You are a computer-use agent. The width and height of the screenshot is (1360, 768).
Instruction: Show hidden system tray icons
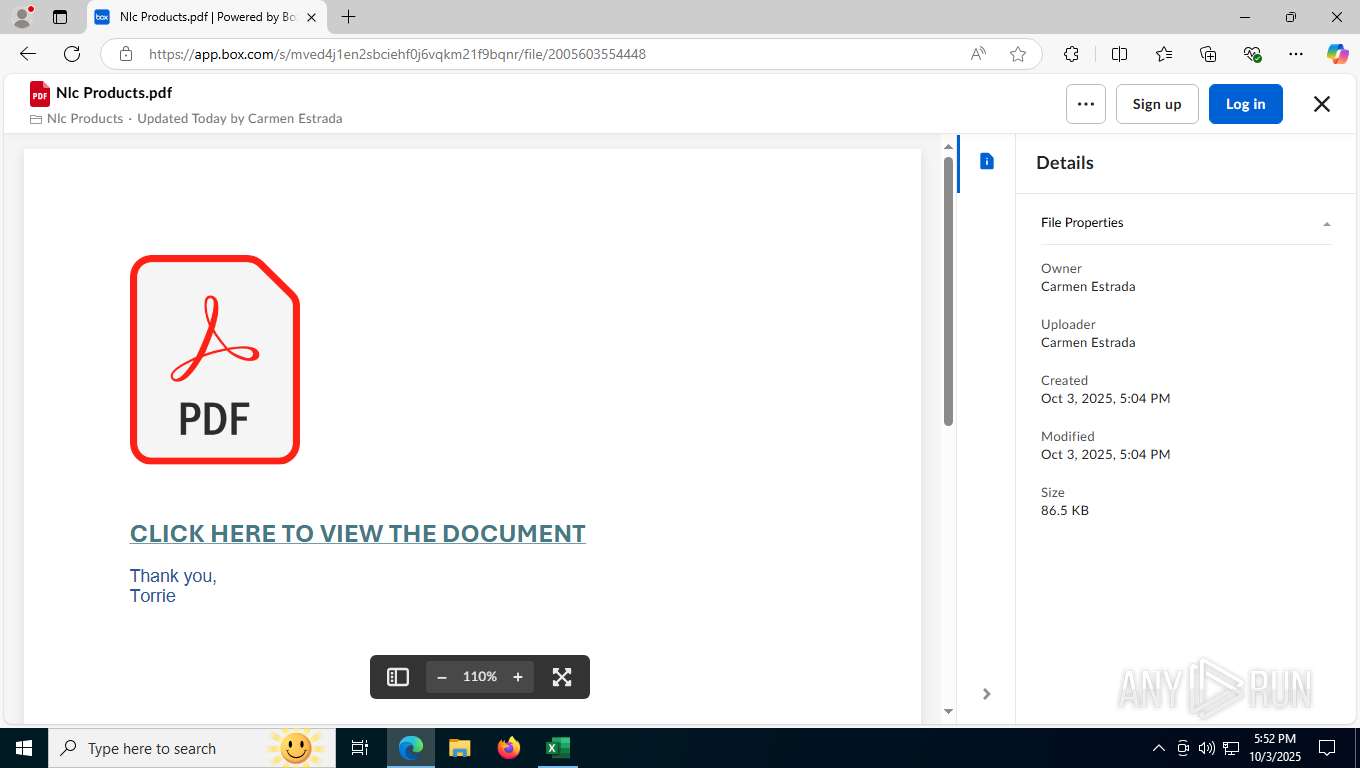(x=1159, y=748)
